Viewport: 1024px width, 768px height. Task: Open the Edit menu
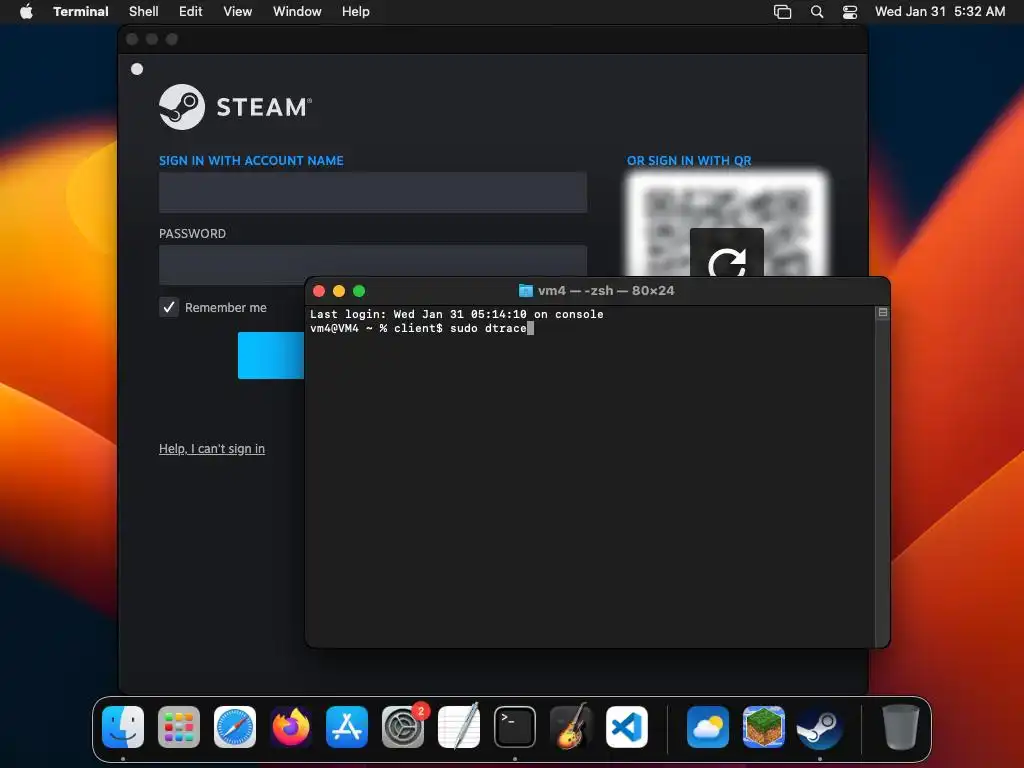click(x=191, y=11)
